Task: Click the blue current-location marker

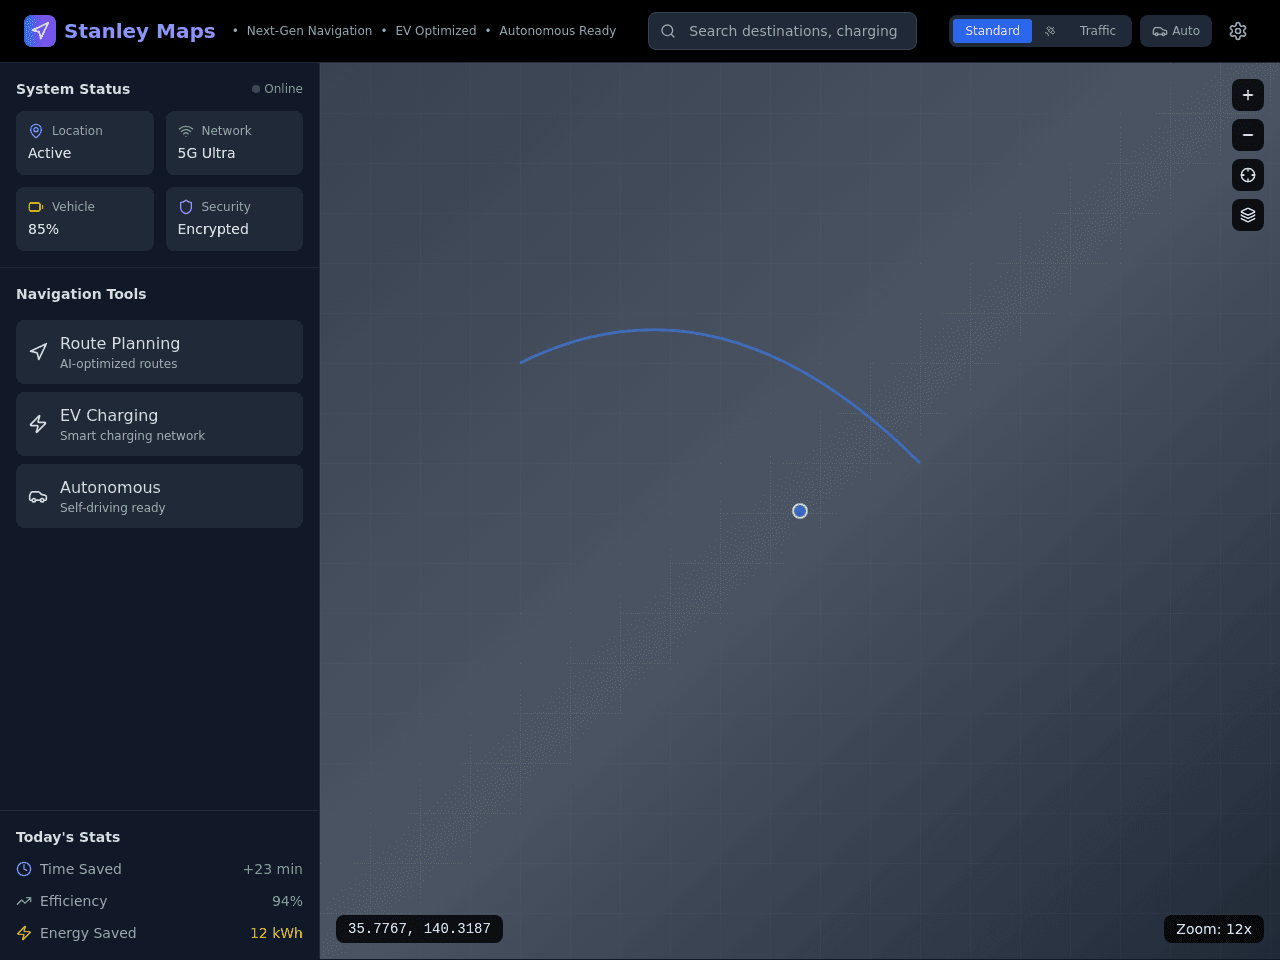Action: (x=800, y=511)
